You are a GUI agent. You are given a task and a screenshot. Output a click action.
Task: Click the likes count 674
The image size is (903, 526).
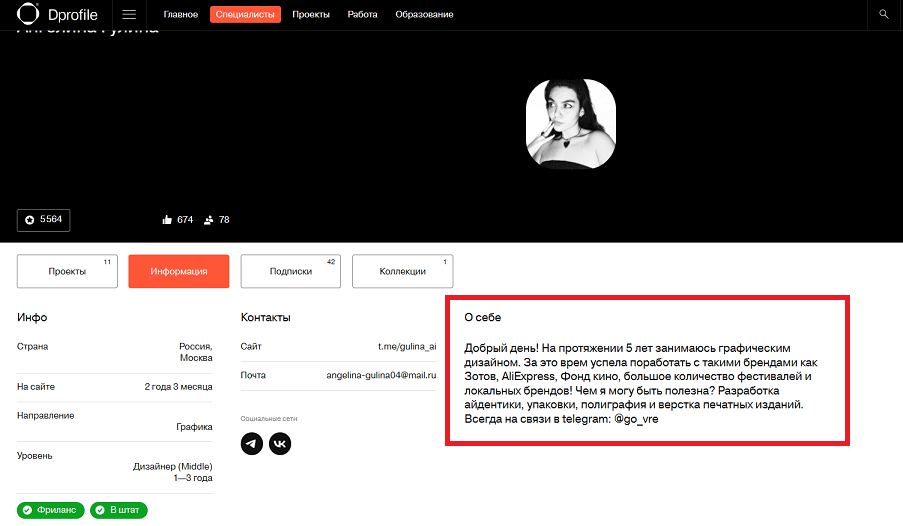pyautogui.click(x=185, y=220)
